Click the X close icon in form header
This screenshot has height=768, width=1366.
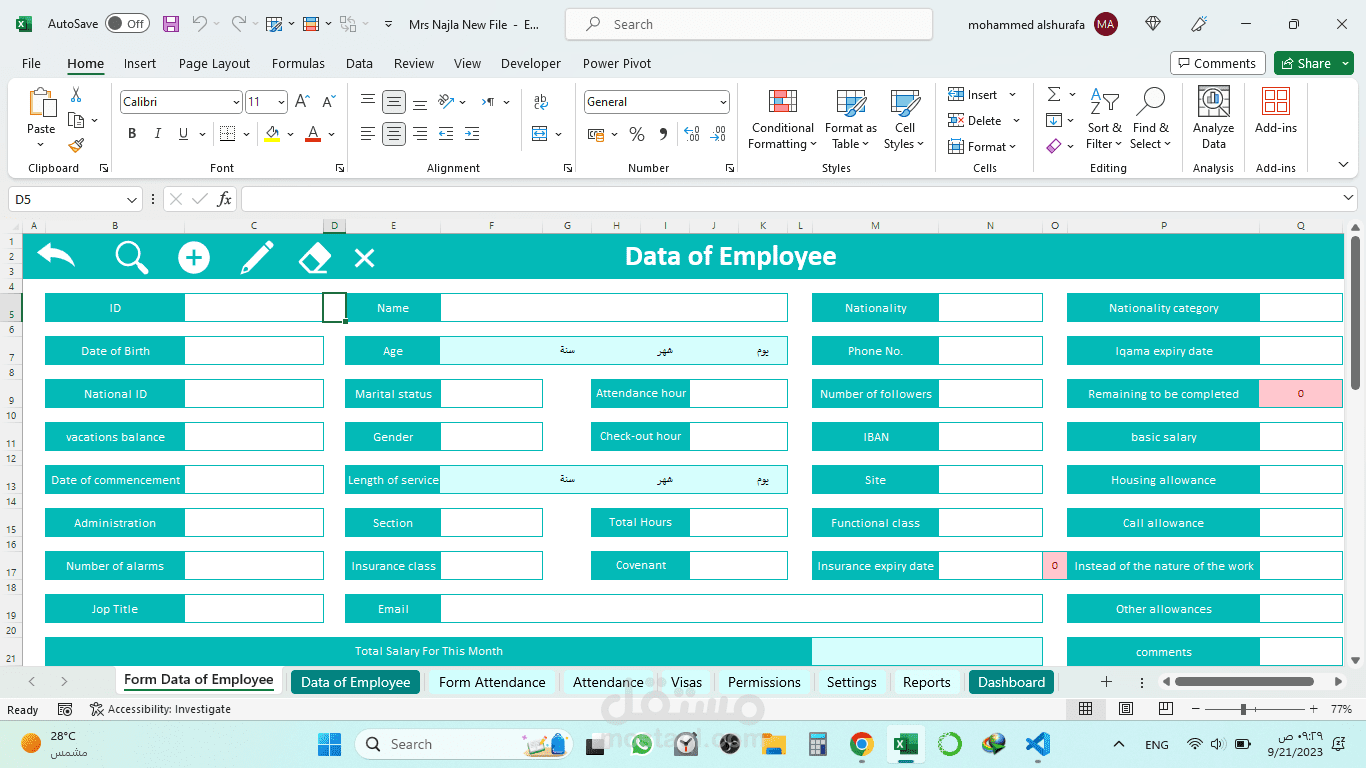[x=364, y=258]
